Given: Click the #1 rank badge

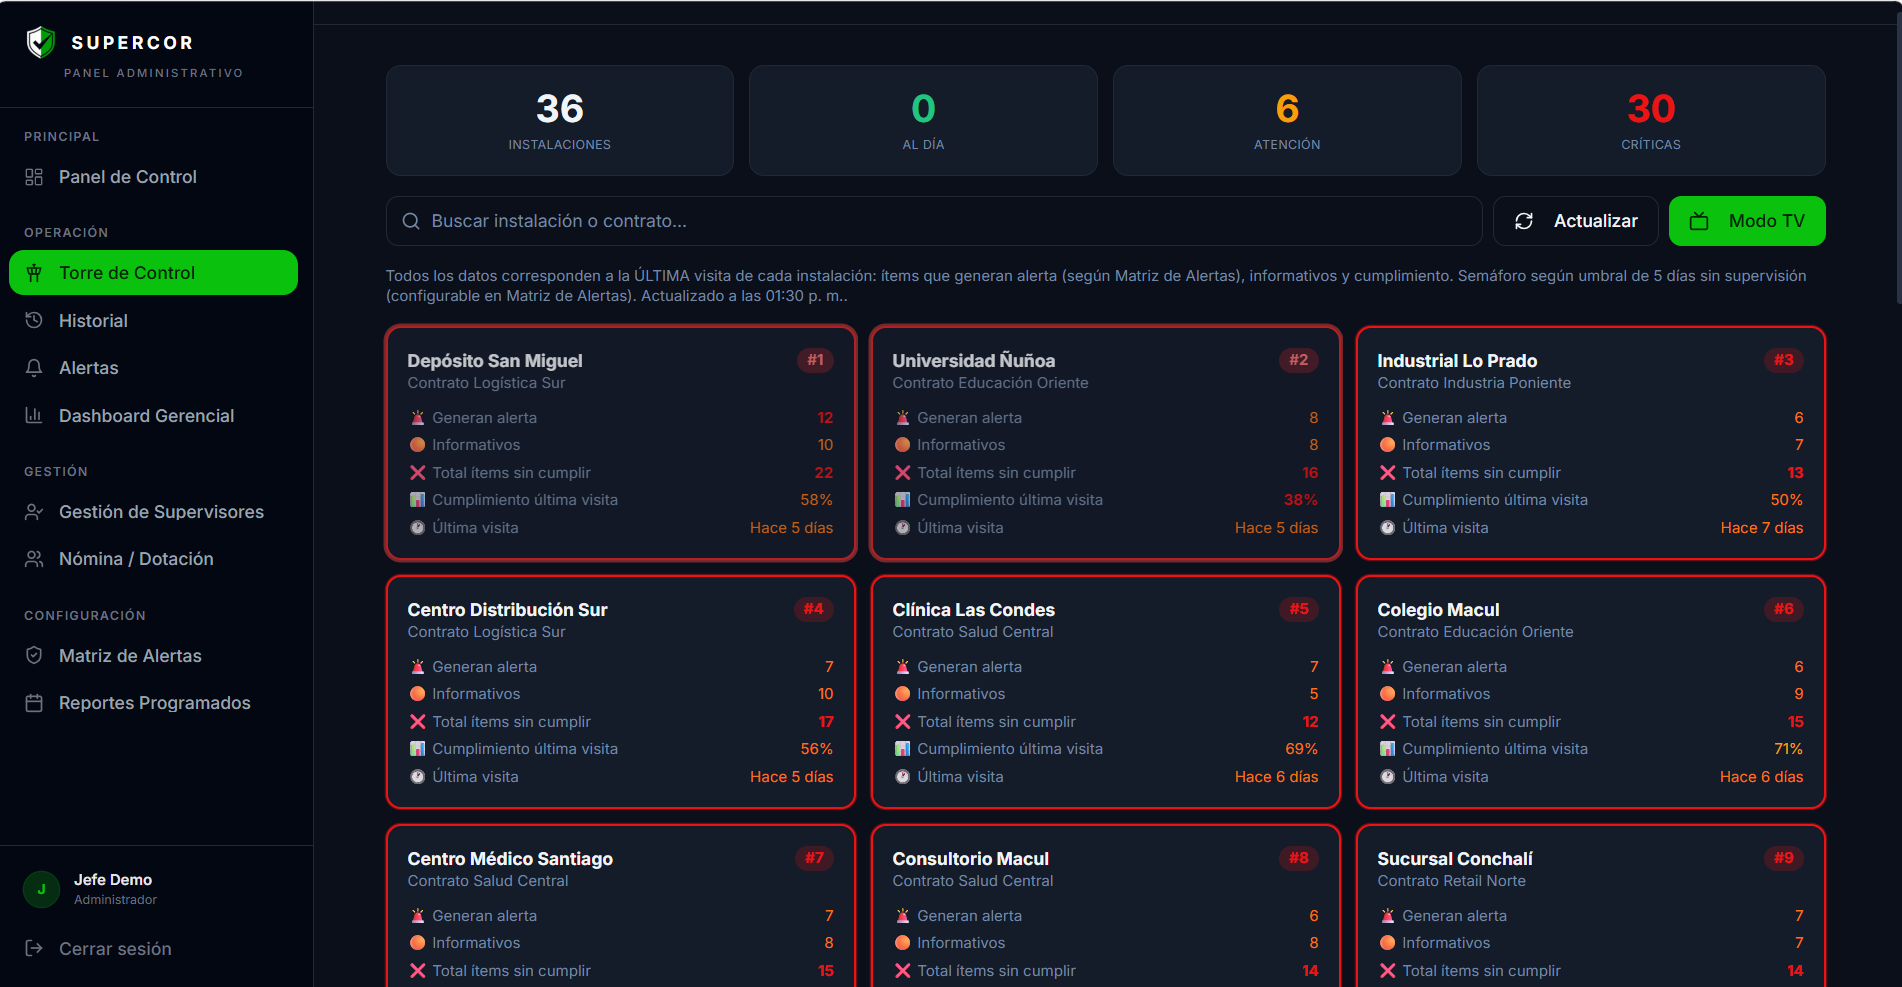Looking at the screenshot, I should (816, 360).
